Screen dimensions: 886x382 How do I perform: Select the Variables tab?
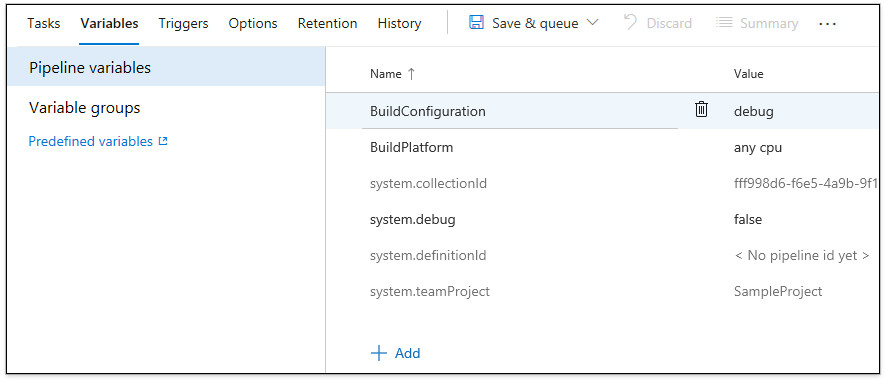click(109, 23)
